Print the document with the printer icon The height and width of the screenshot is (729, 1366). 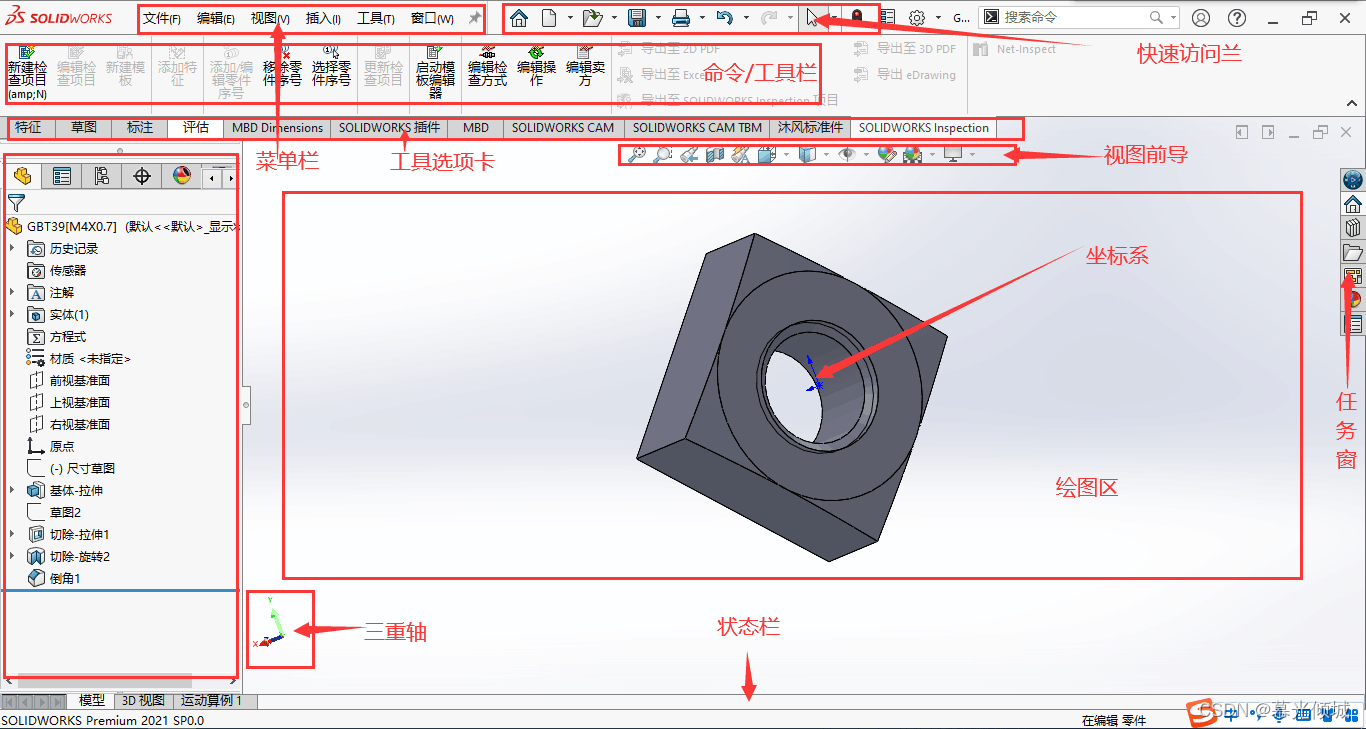coord(681,18)
